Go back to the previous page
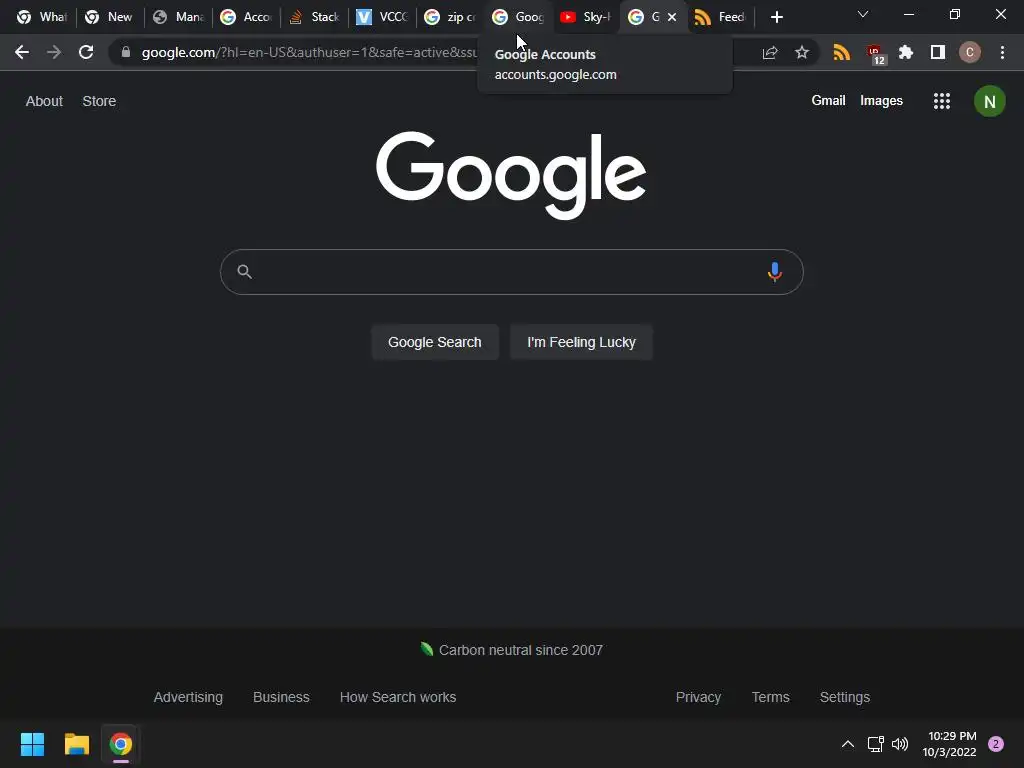Screen dimensions: 1024x768 pyautogui.click(x=22, y=52)
